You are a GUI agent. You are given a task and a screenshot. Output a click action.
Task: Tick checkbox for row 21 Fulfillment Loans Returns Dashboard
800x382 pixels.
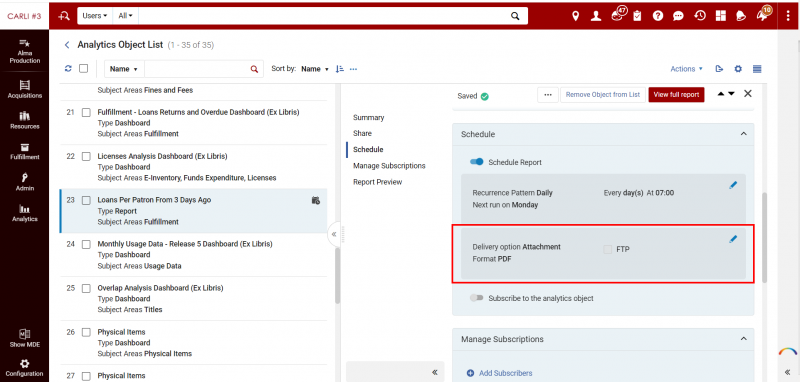(86, 112)
